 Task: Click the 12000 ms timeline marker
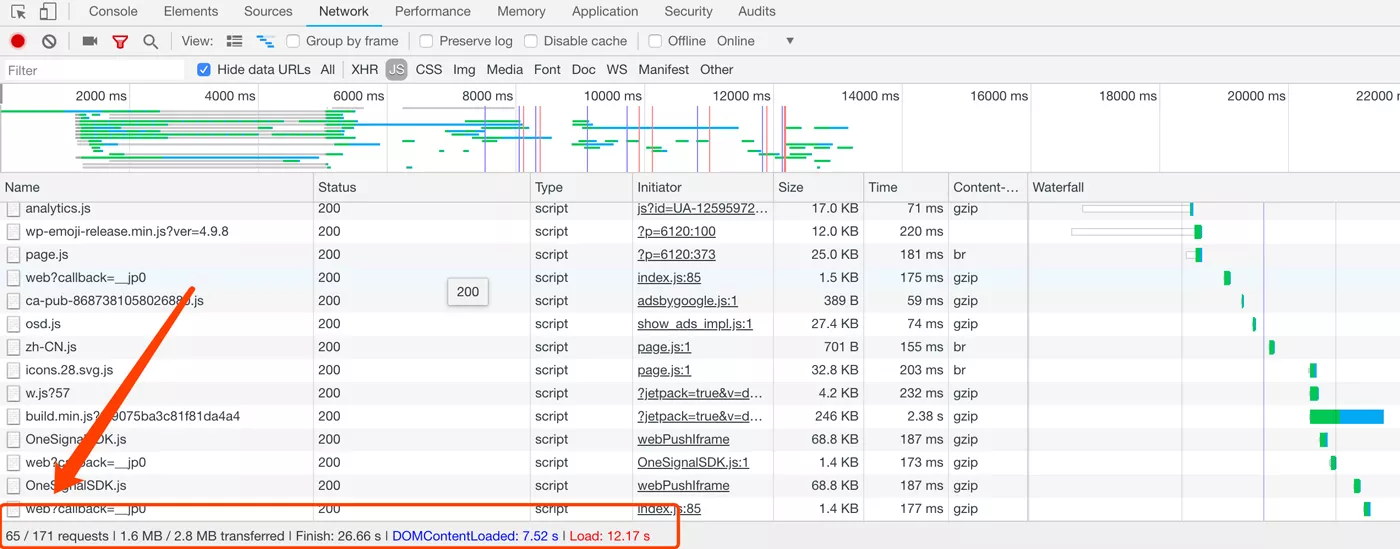point(741,96)
